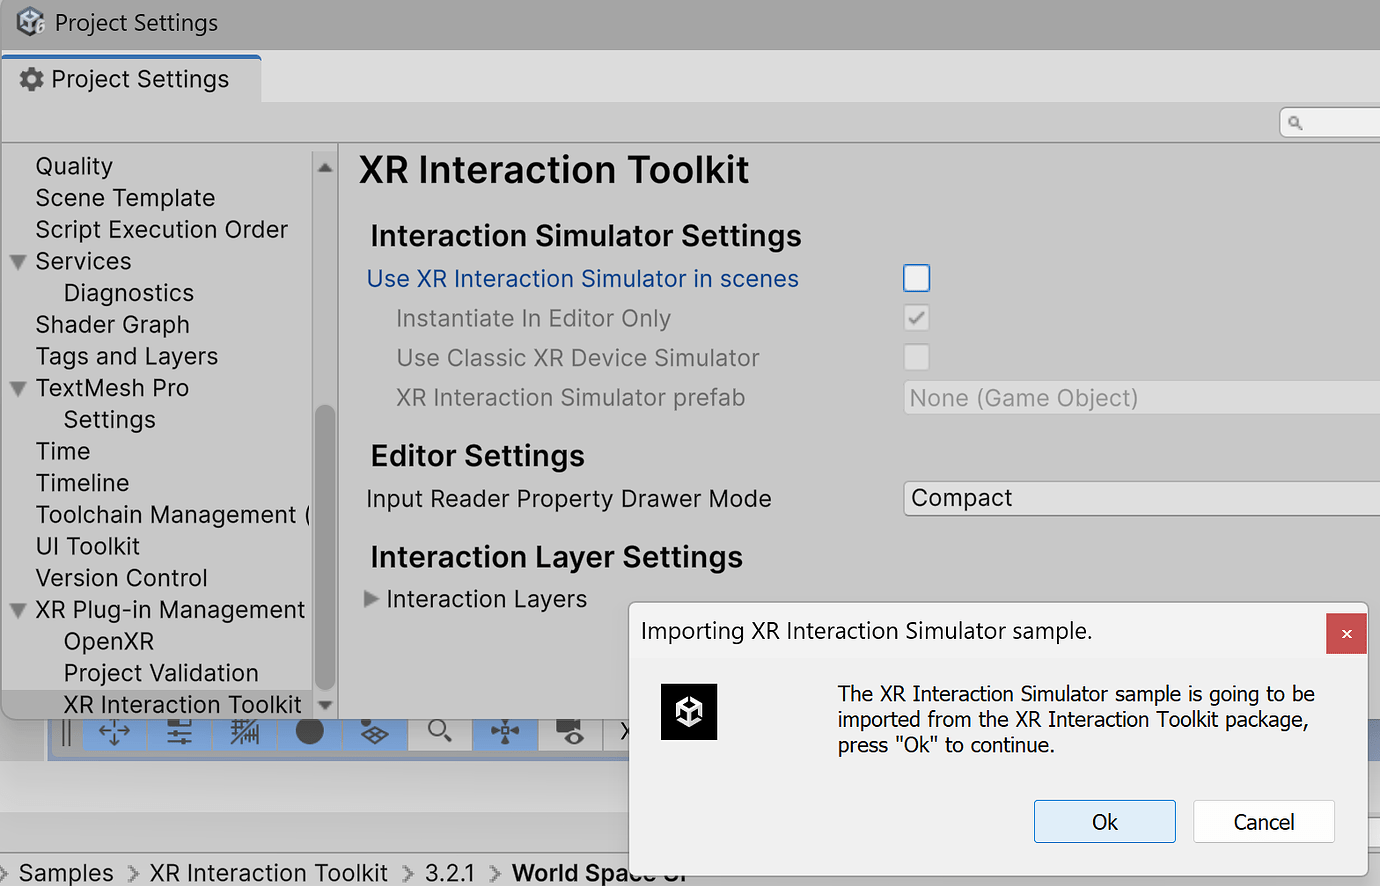Viewport: 1380px width, 886px height.
Task: Click the diamond gizmo icon in the toolbar
Action: (374, 732)
